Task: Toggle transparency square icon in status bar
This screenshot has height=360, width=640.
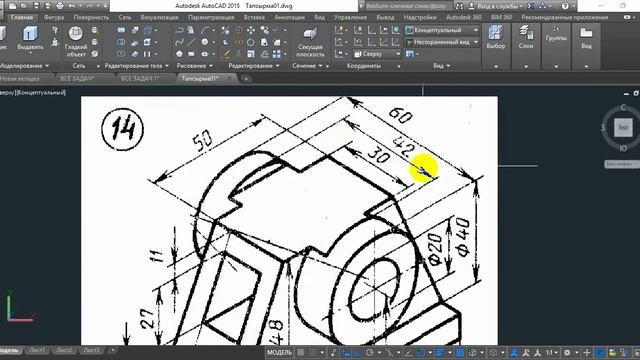Action: click(x=460, y=352)
